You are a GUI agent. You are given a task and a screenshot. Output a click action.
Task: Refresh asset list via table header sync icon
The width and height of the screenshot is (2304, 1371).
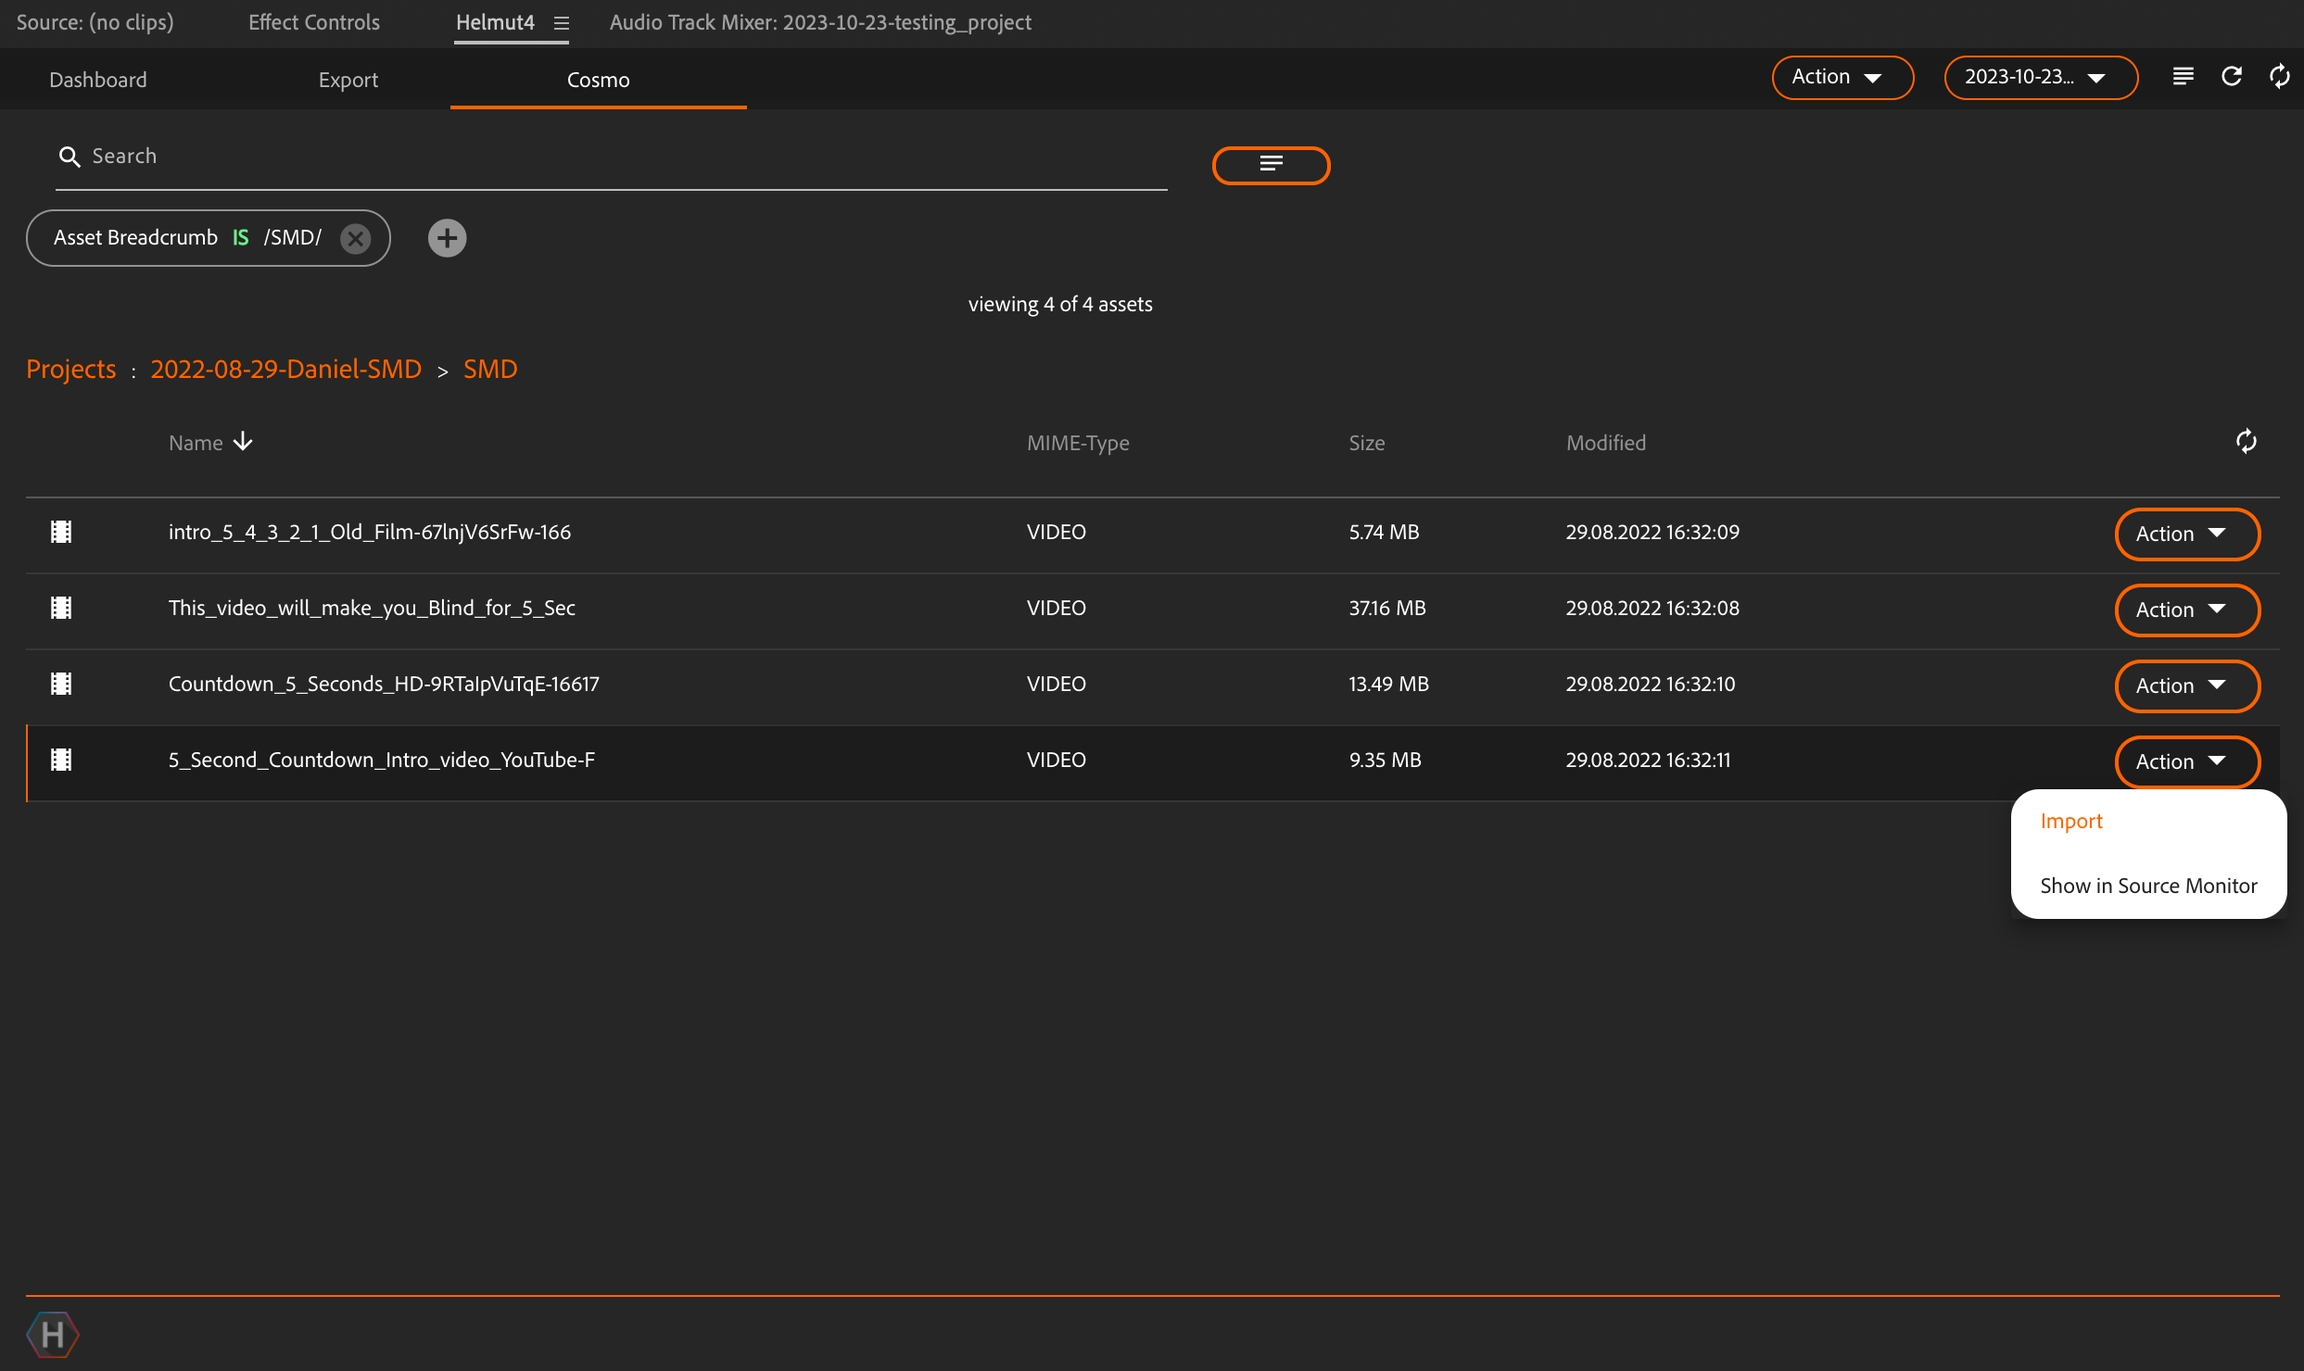tap(2246, 441)
